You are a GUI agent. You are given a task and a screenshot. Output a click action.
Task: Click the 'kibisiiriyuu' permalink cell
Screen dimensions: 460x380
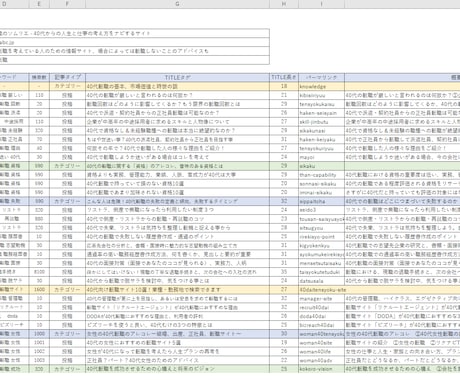(322, 95)
